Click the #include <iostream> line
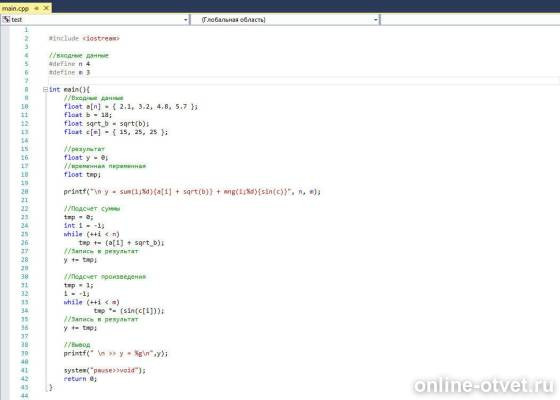 click(84, 38)
